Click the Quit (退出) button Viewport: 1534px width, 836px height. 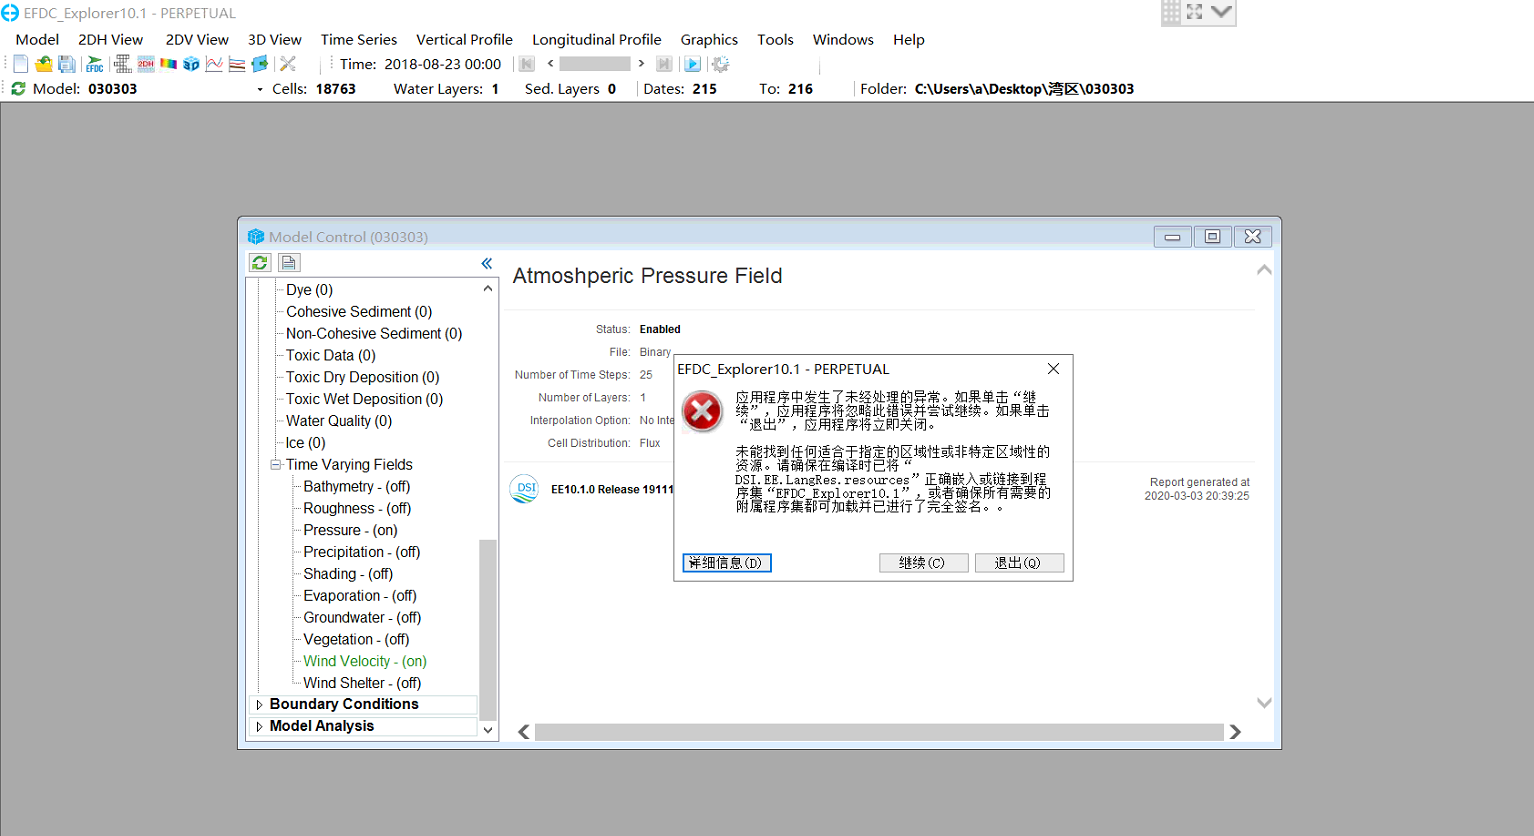[x=1019, y=563]
